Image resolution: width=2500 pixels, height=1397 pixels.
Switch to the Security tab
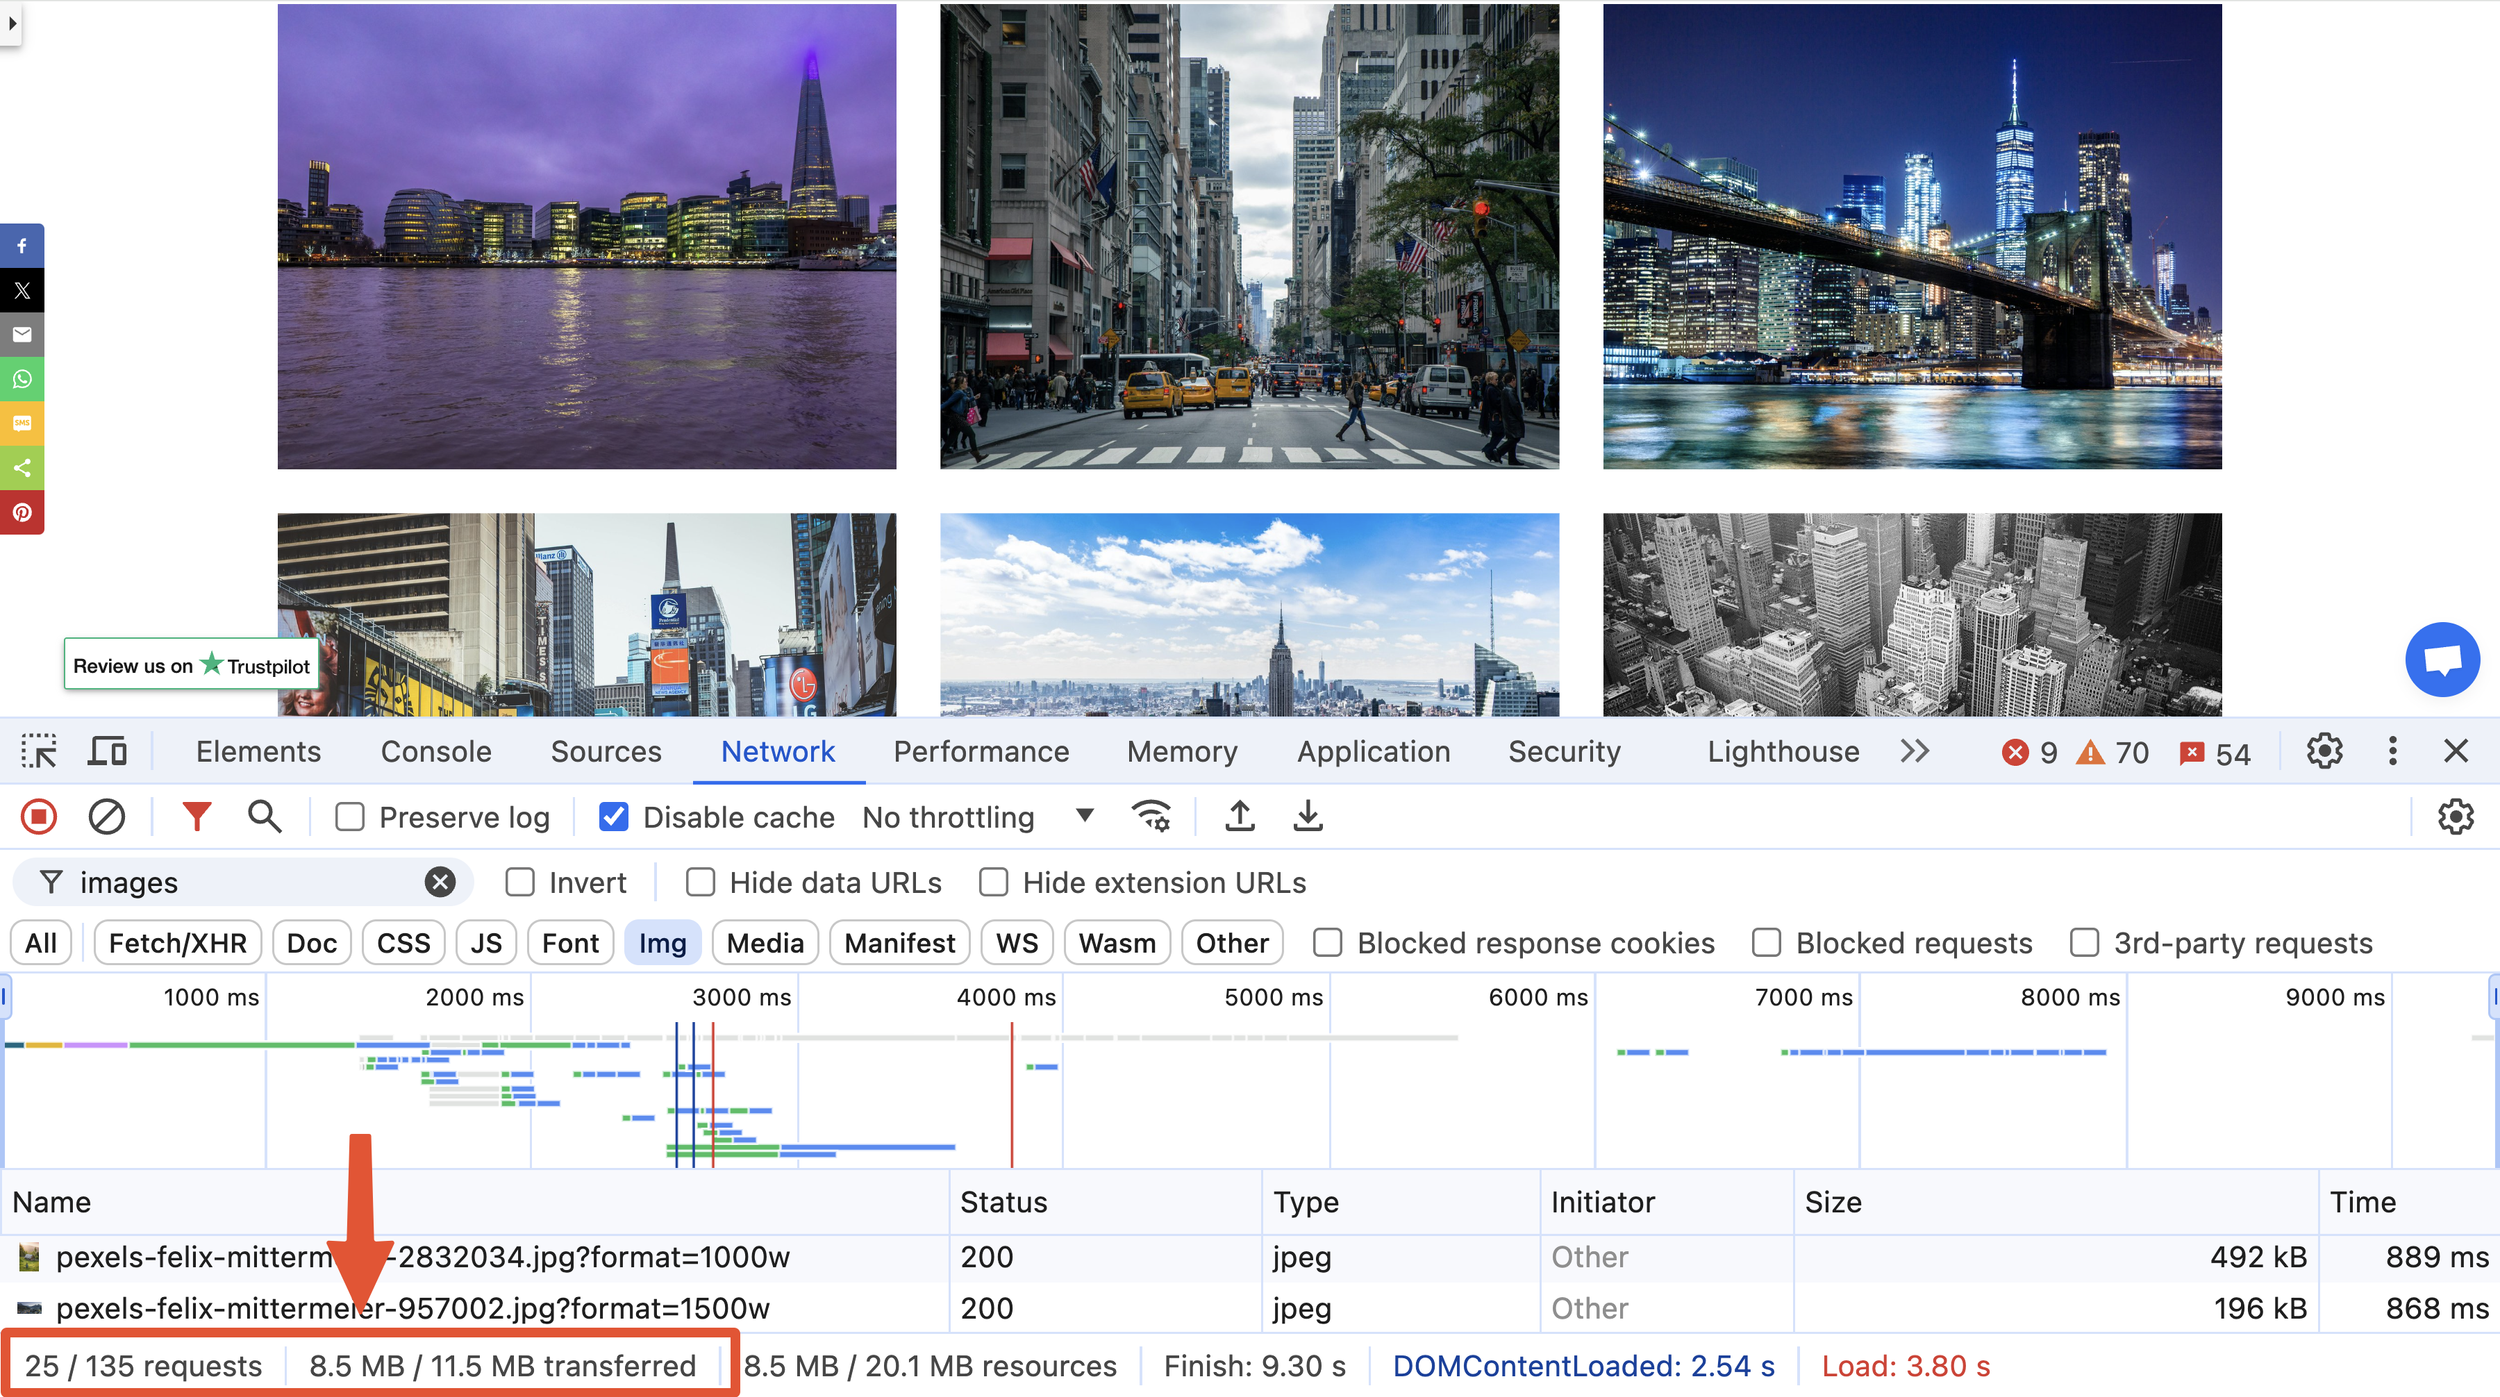[x=1564, y=751]
